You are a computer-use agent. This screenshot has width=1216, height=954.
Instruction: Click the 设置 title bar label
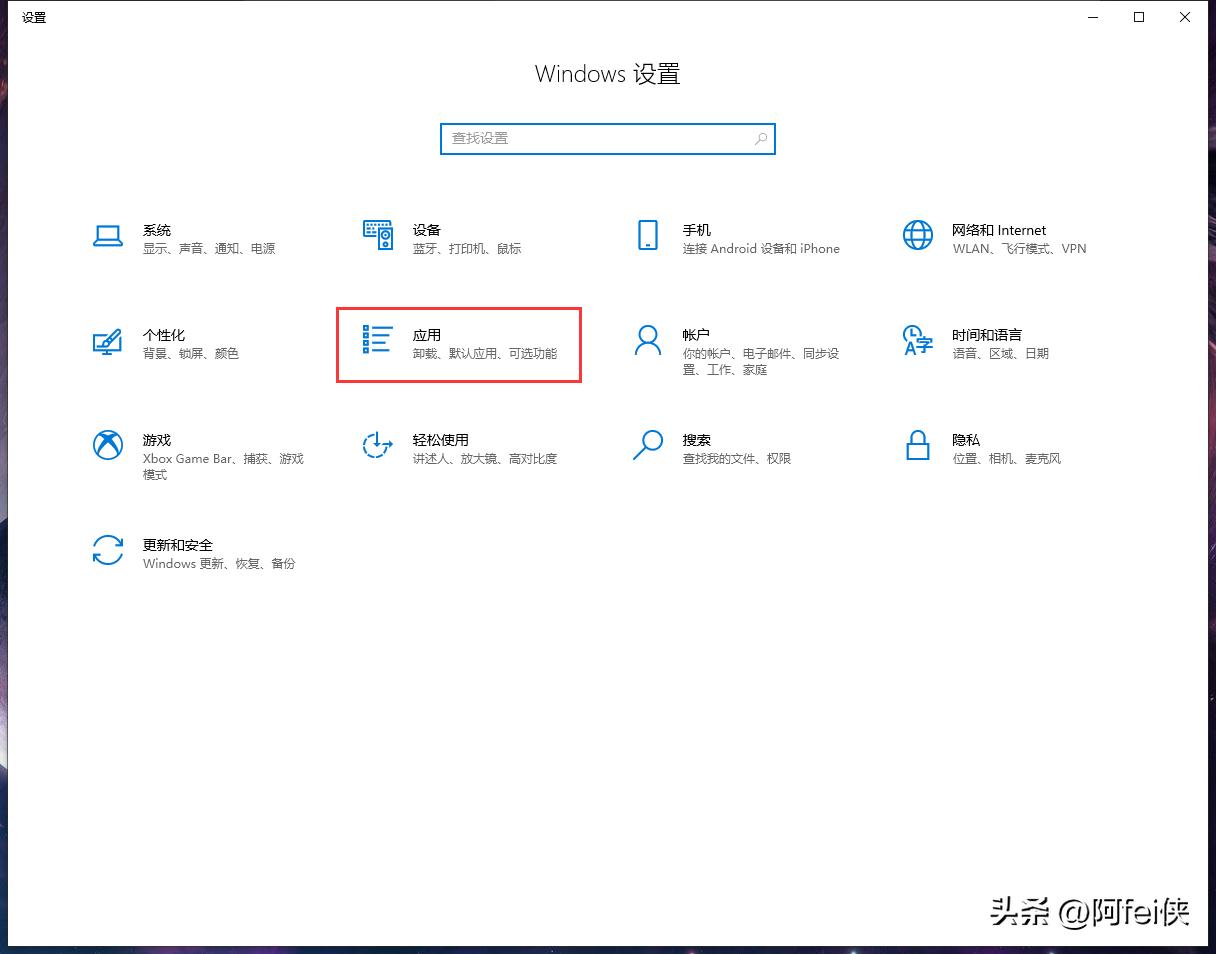coord(35,17)
